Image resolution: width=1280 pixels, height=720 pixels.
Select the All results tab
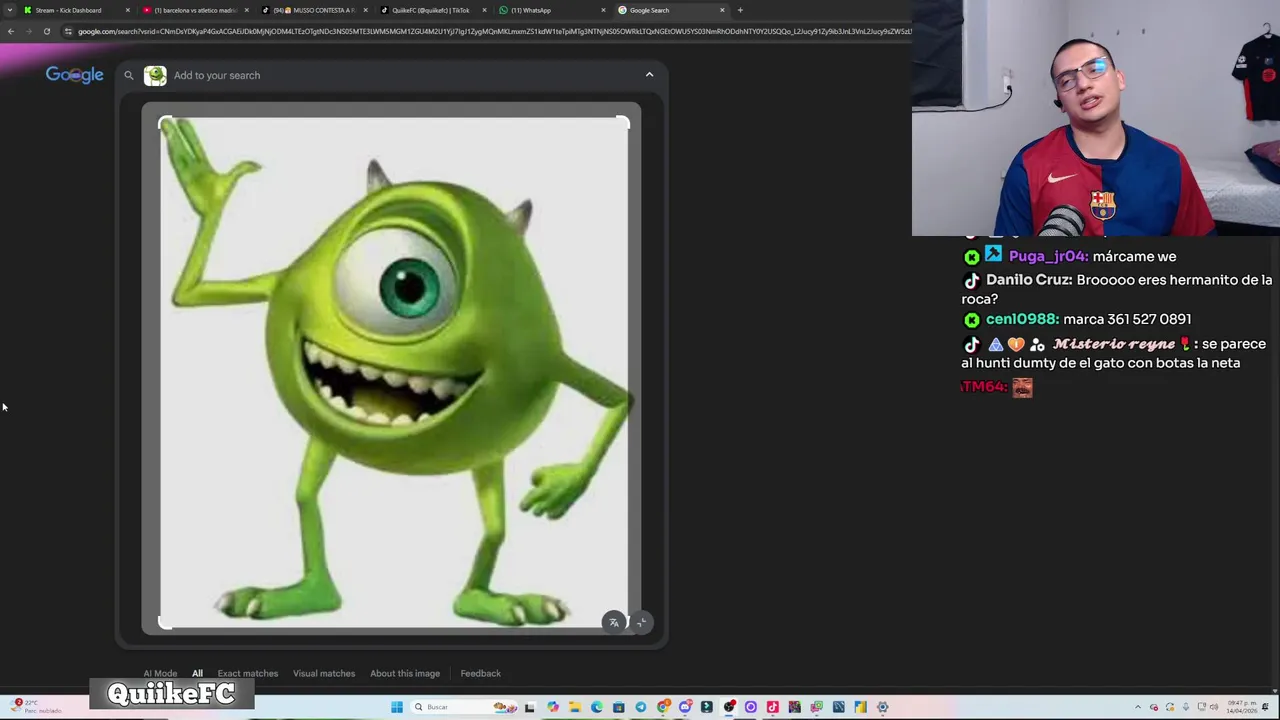tap(197, 673)
